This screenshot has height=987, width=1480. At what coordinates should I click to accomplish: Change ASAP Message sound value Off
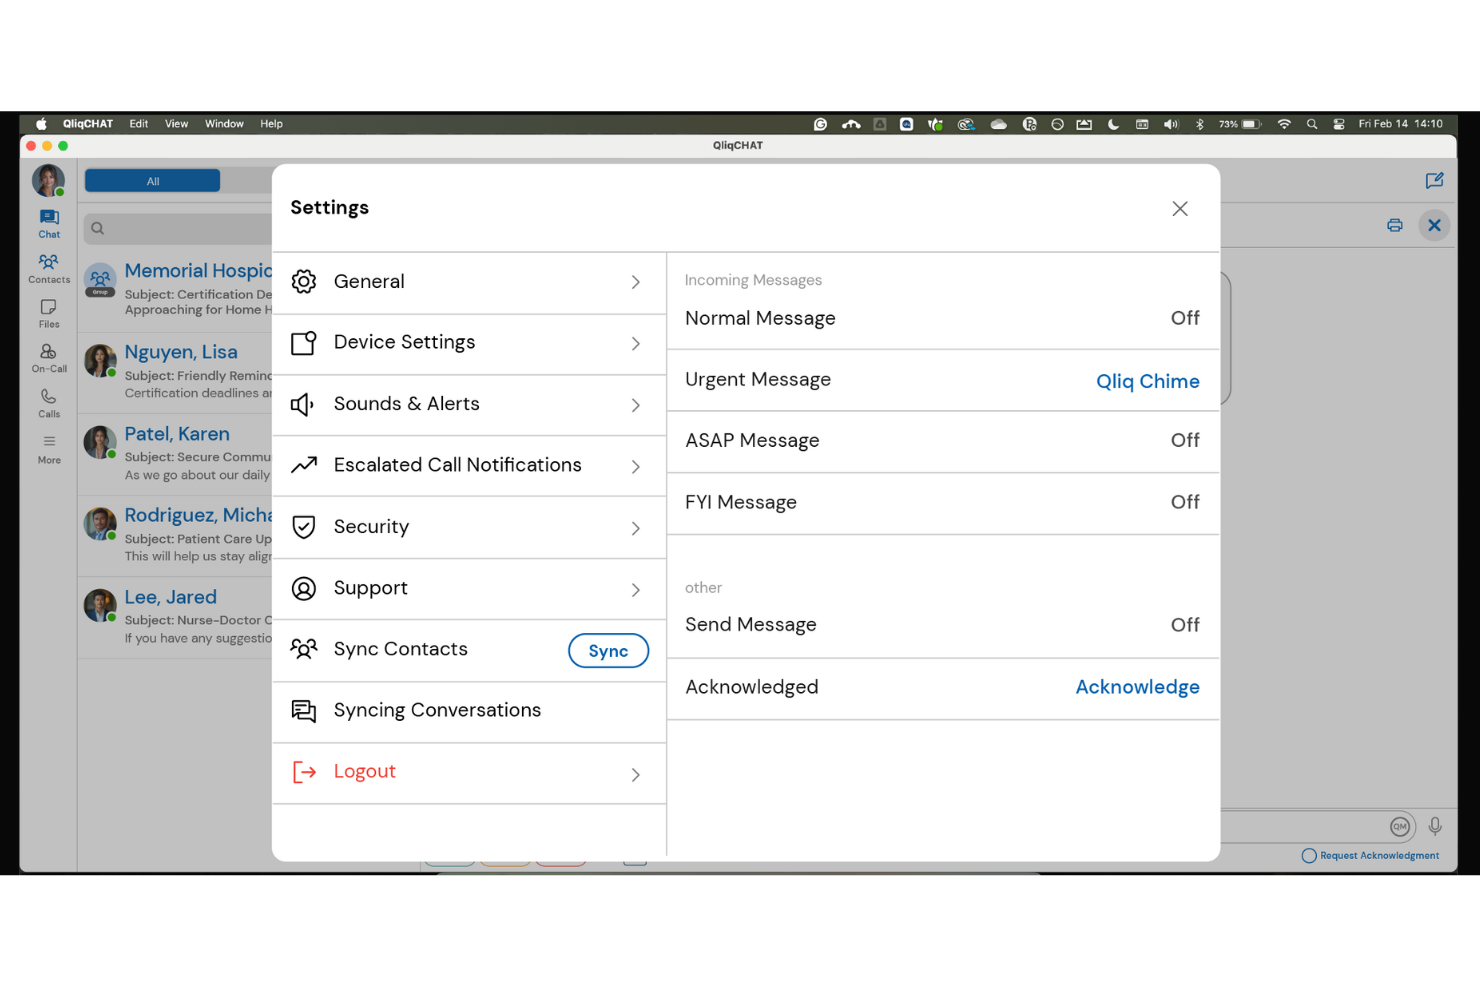tap(1185, 440)
